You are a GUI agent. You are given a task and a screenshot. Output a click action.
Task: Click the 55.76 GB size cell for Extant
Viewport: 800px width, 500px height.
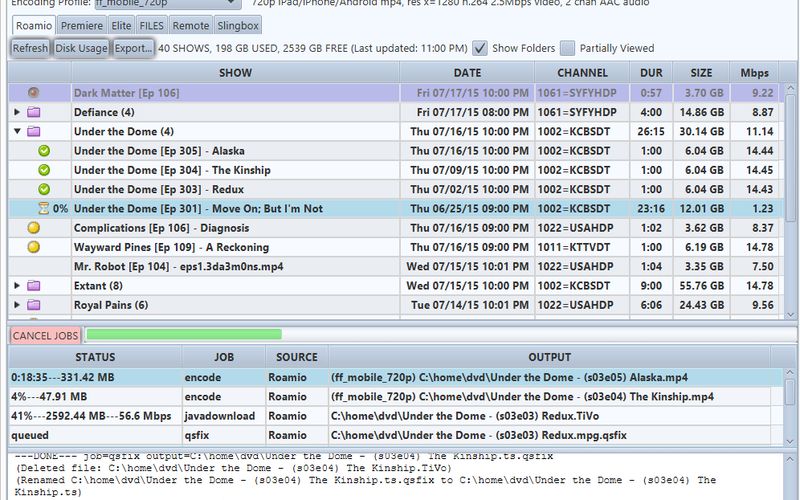coord(702,286)
